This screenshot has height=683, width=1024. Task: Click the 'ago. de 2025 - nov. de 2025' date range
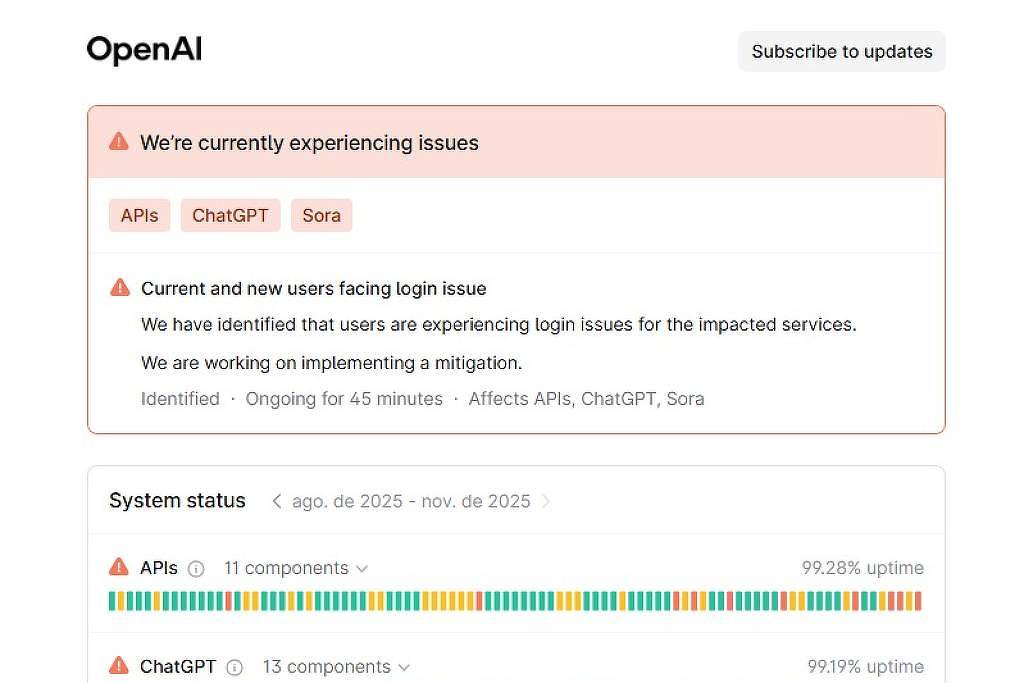(411, 501)
